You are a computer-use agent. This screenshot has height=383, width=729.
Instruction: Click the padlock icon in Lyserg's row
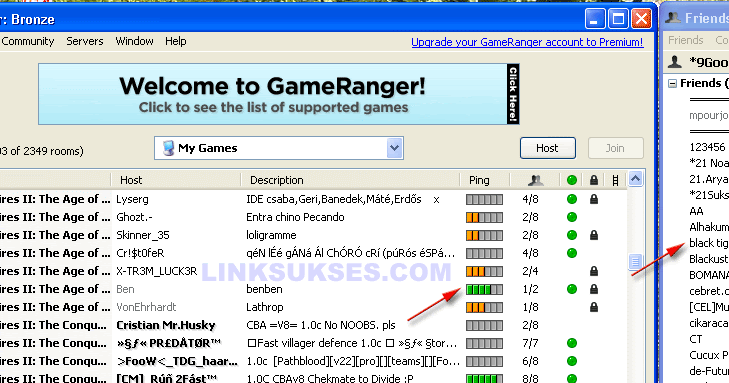point(594,199)
